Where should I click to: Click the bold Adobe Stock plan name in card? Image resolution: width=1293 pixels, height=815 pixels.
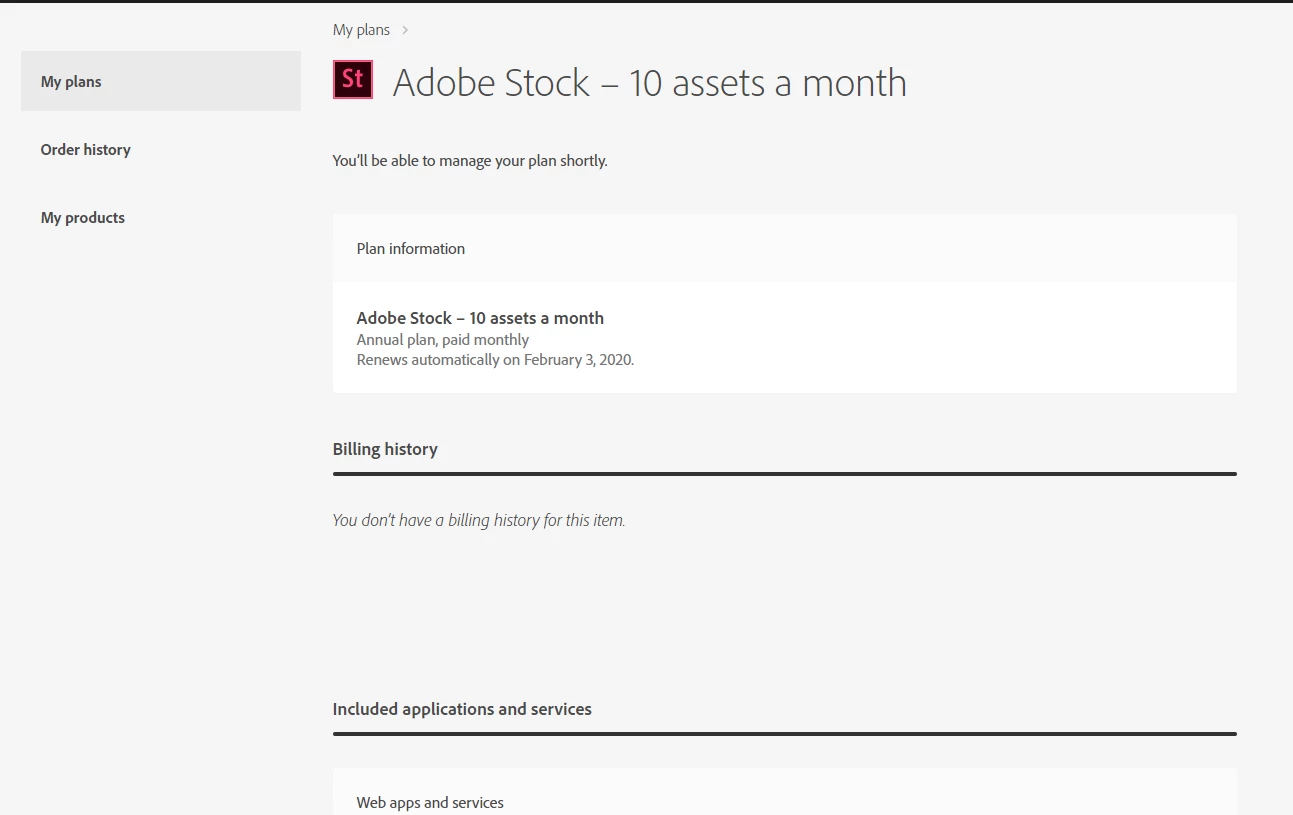480,318
